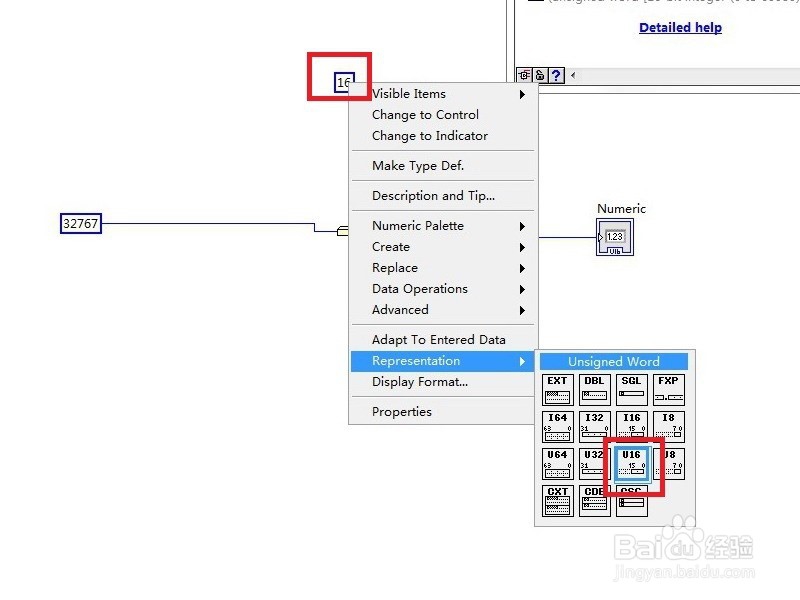Screen dimensions: 800x600
Task: Highlight the Representation menu entry
Action: click(443, 361)
